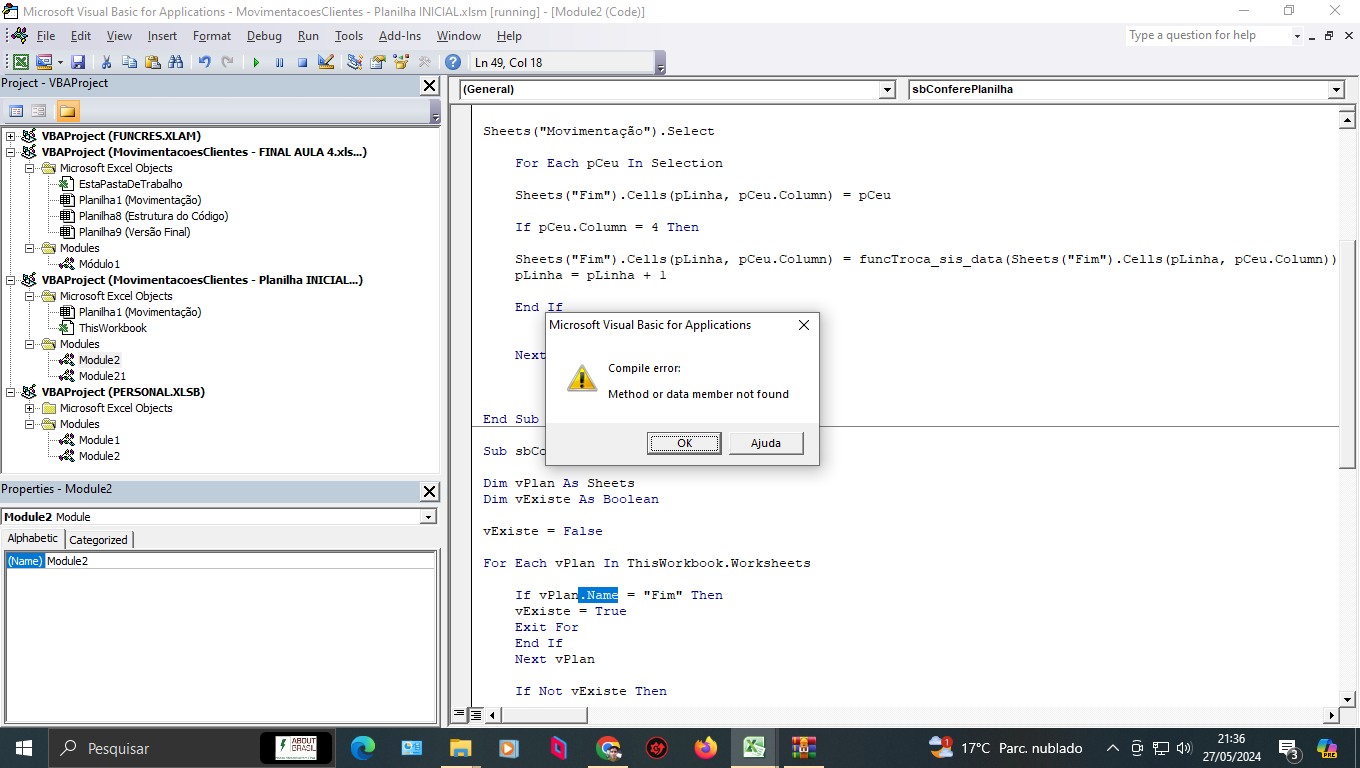This screenshot has width=1360, height=768.
Task: Click the Copy toolbar icon
Action: (x=130, y=62)
